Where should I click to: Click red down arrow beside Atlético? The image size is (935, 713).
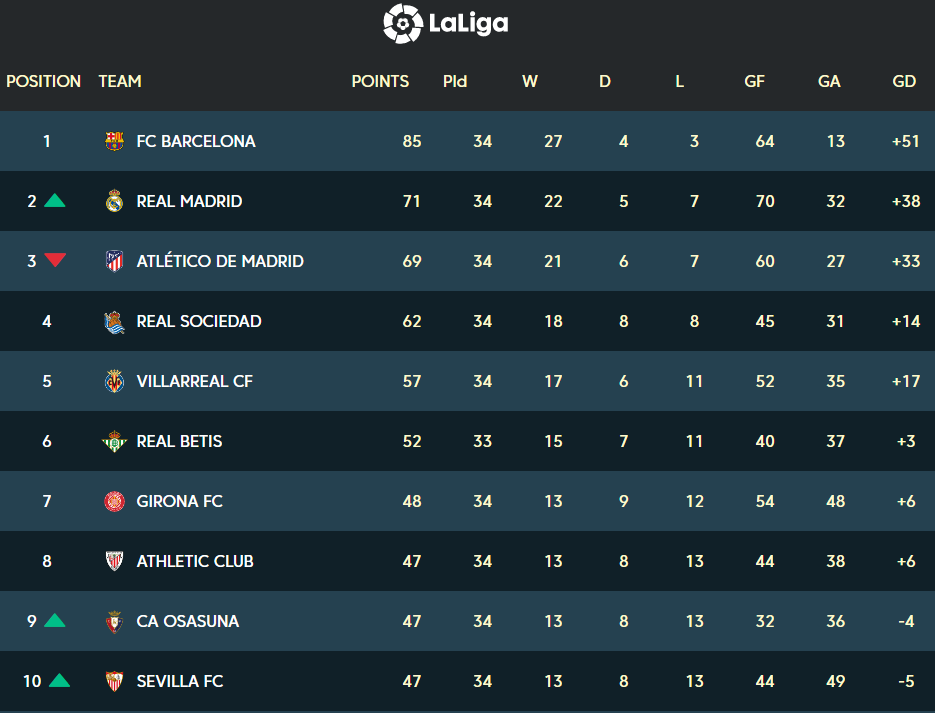(x=55, y=260)
